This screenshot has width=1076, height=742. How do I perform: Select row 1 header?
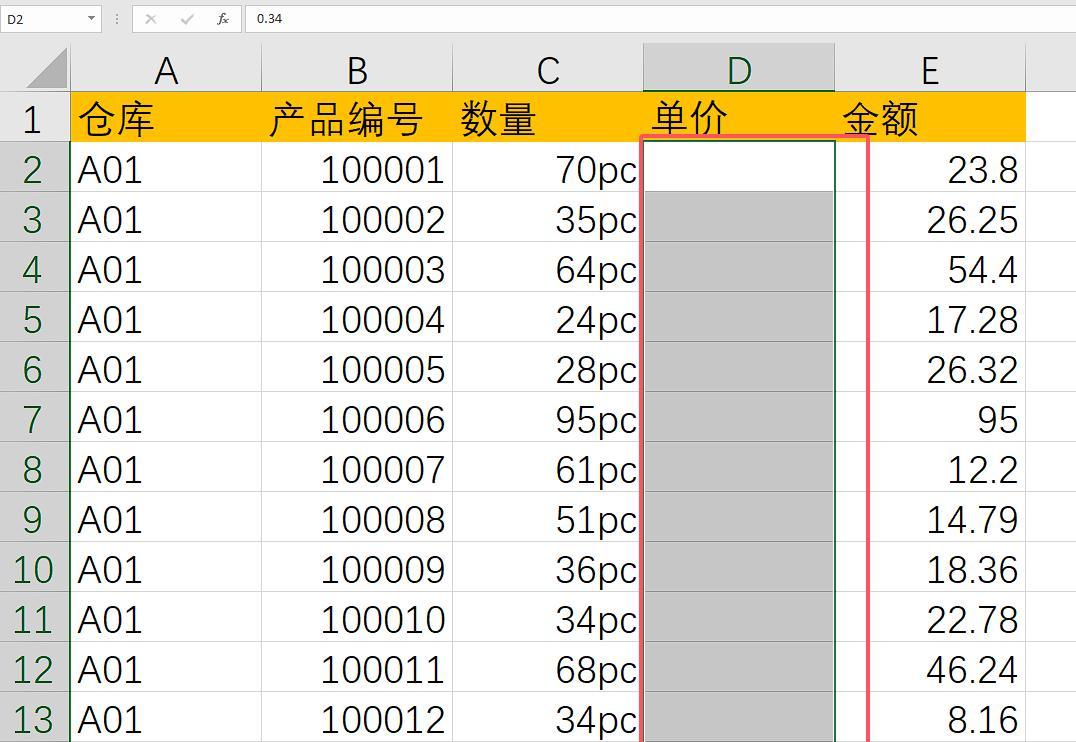tap(34, 117)
